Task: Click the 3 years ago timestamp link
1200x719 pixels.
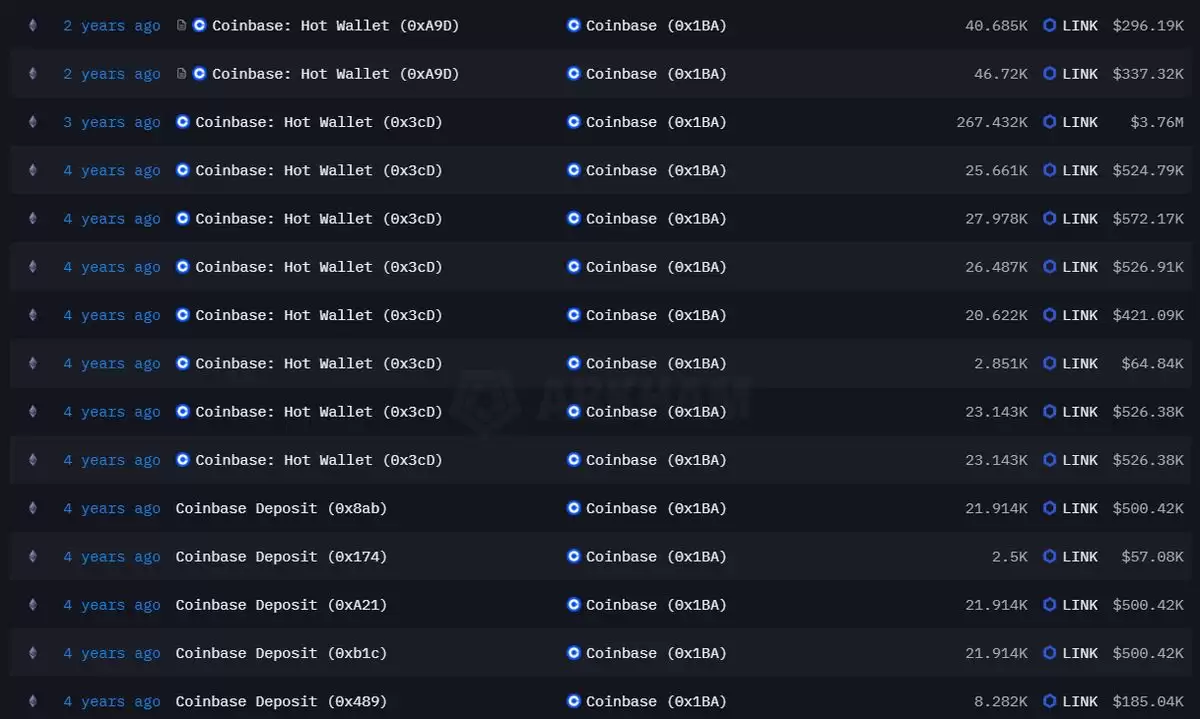Action: (111, 122)
